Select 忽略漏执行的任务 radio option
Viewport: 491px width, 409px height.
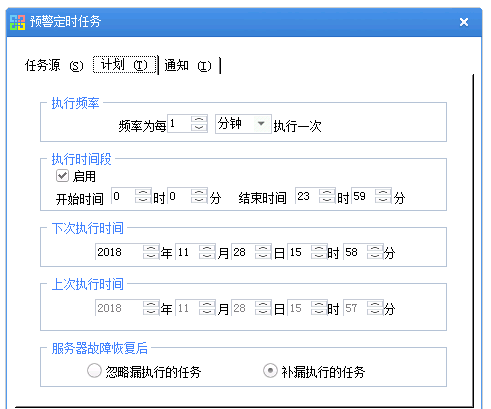[x=94, y=371]
